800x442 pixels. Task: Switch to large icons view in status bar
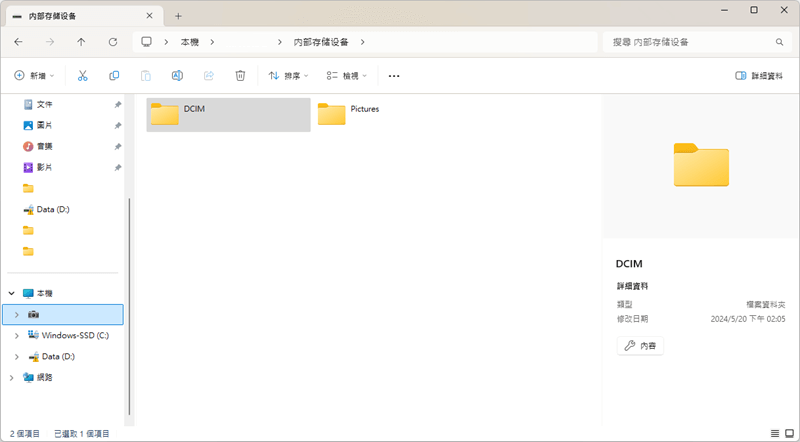[x=790, y=434]
